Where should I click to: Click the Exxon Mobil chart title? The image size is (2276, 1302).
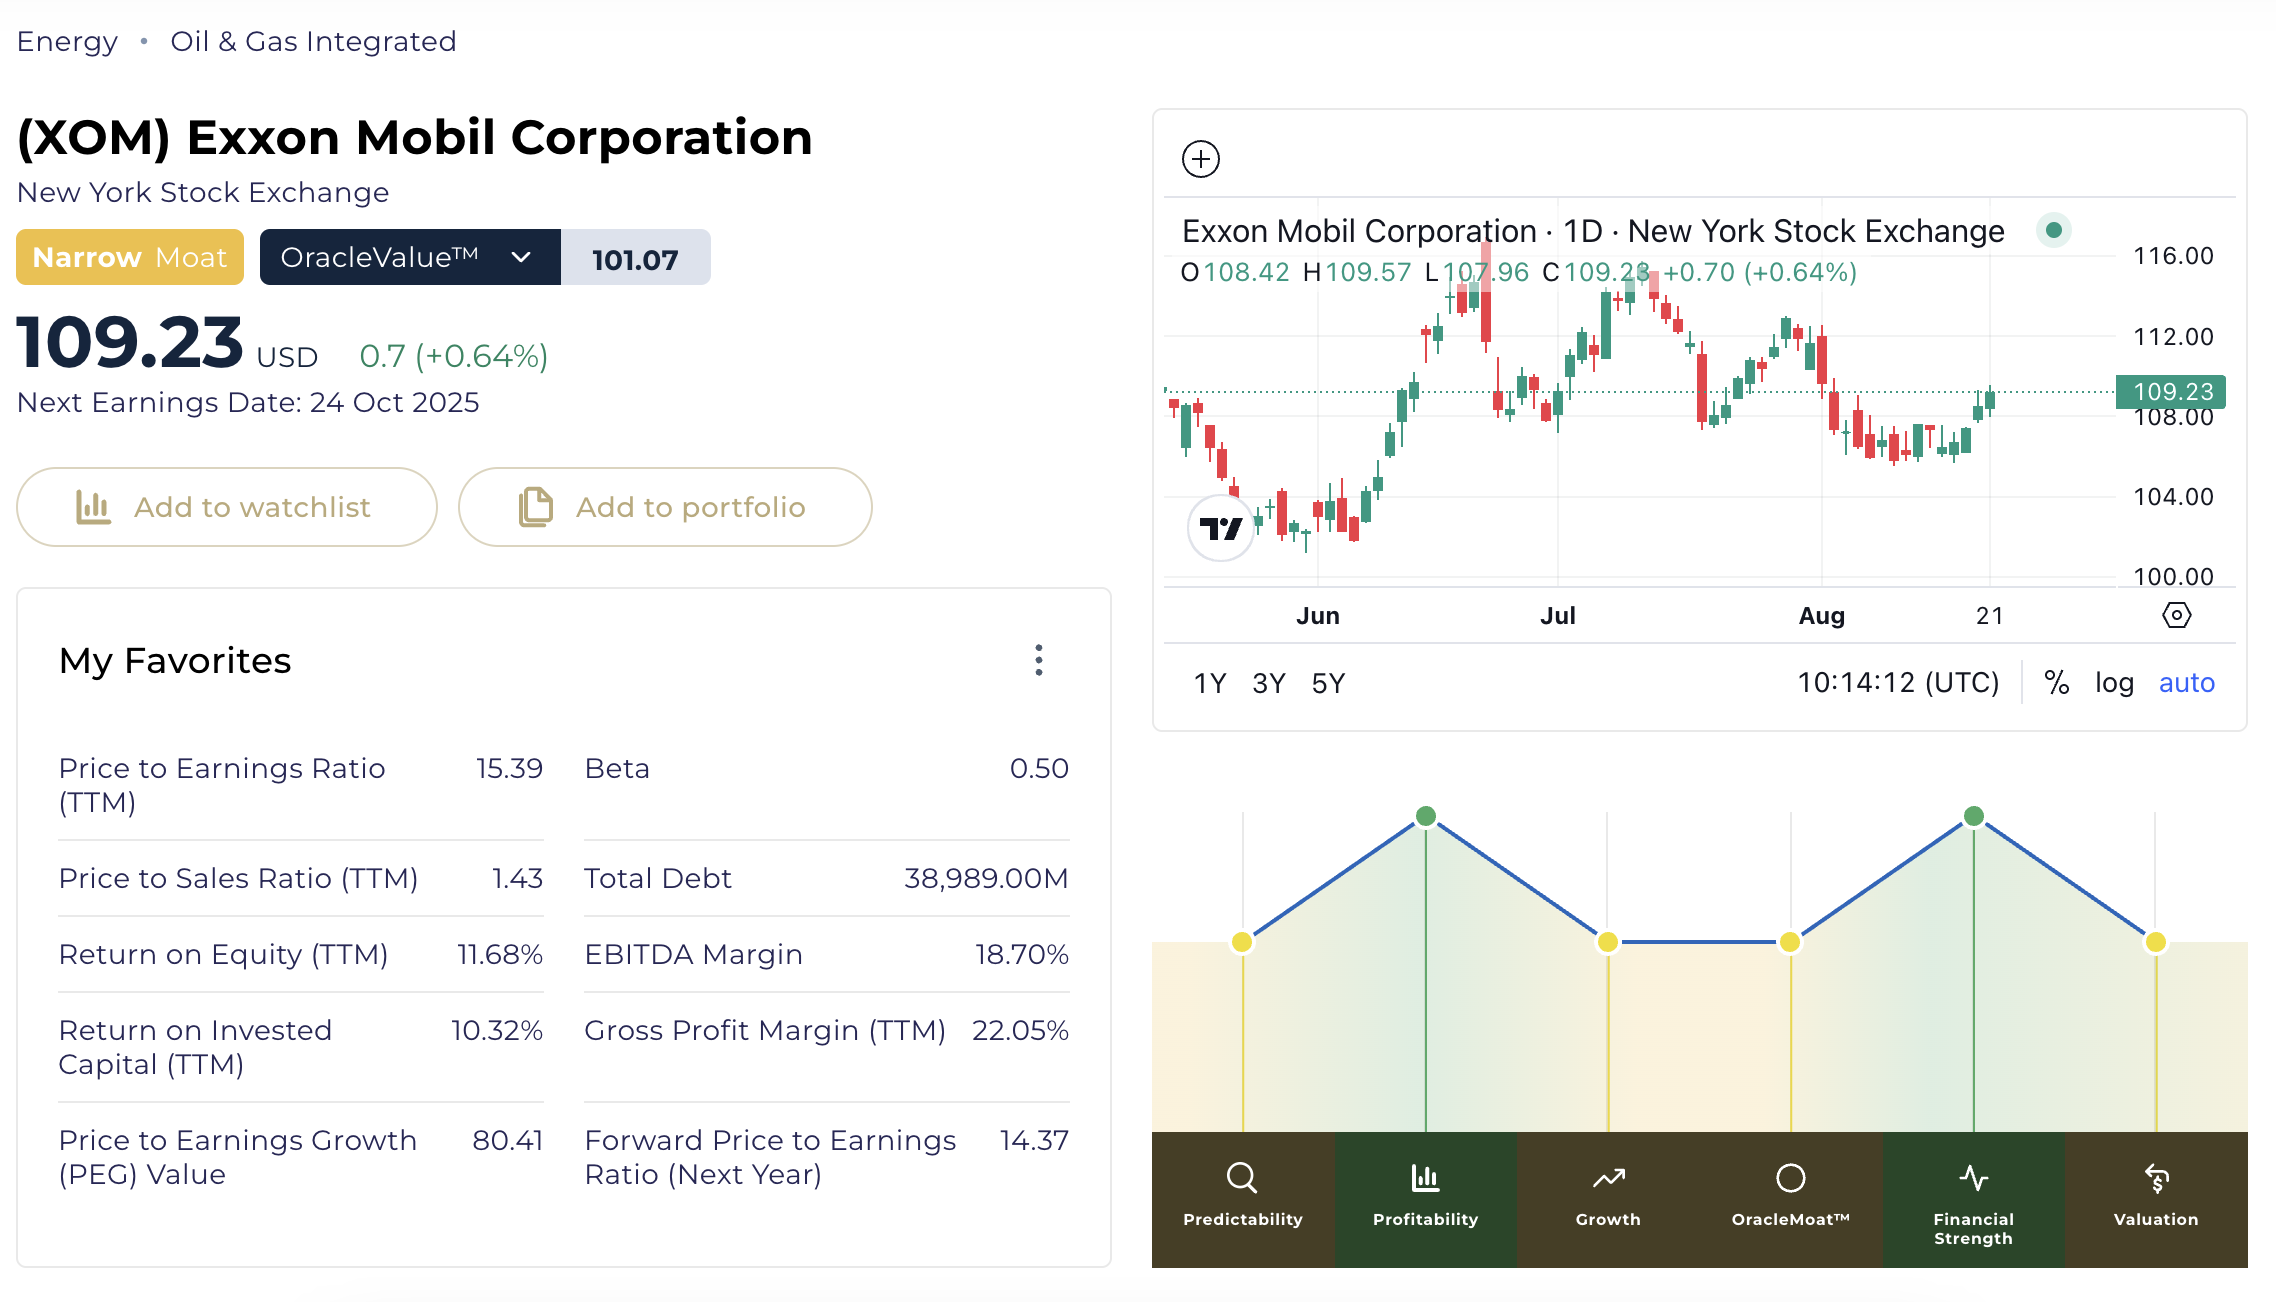tap(1593, 231)
